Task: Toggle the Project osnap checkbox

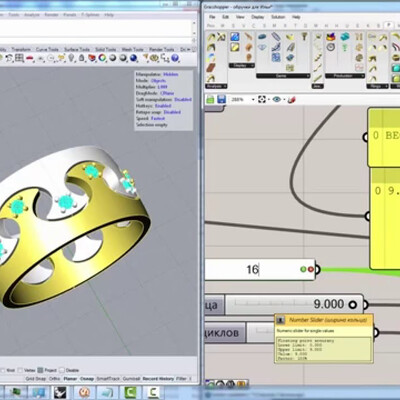Action: [40, 370]
